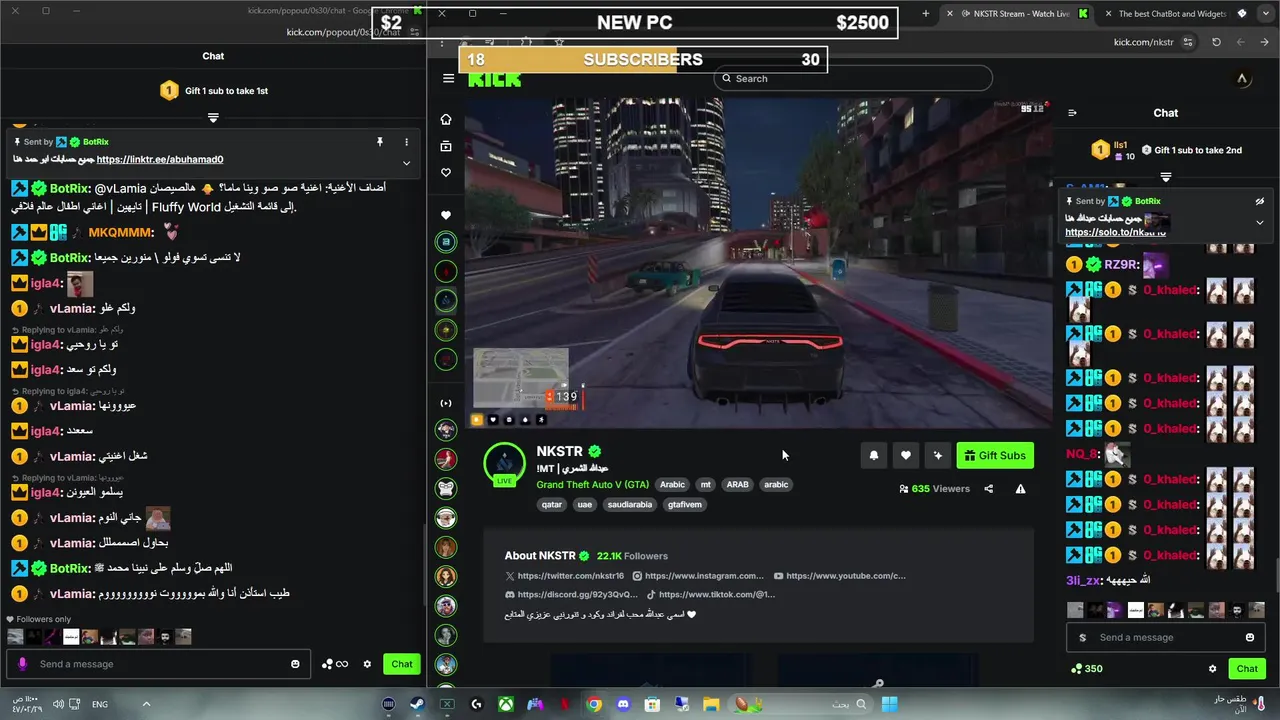Collapse the right chat with arrow icon next to Chat
The image size is (1280, 720).
pos(1072,113)
